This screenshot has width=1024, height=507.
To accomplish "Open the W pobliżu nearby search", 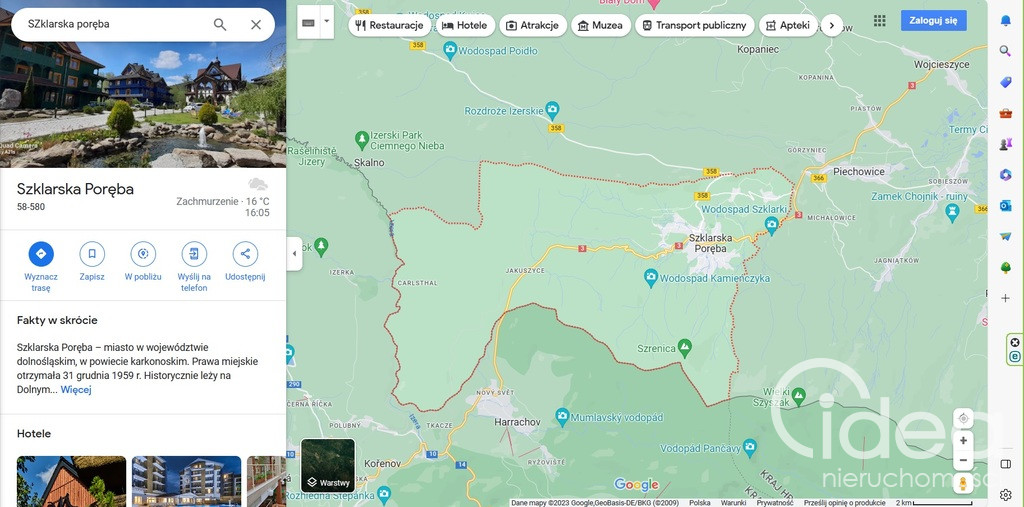I will click(143, 254).
